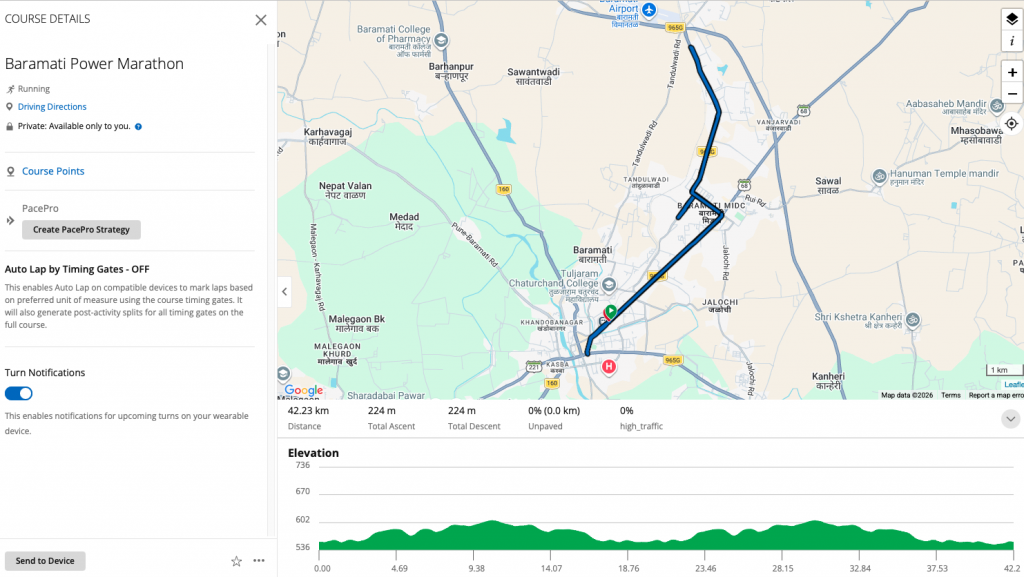The width and height of the screenshot is (1024, 577).
Task: Click the Elevation chart heading
Action: (x=313, y=453)
